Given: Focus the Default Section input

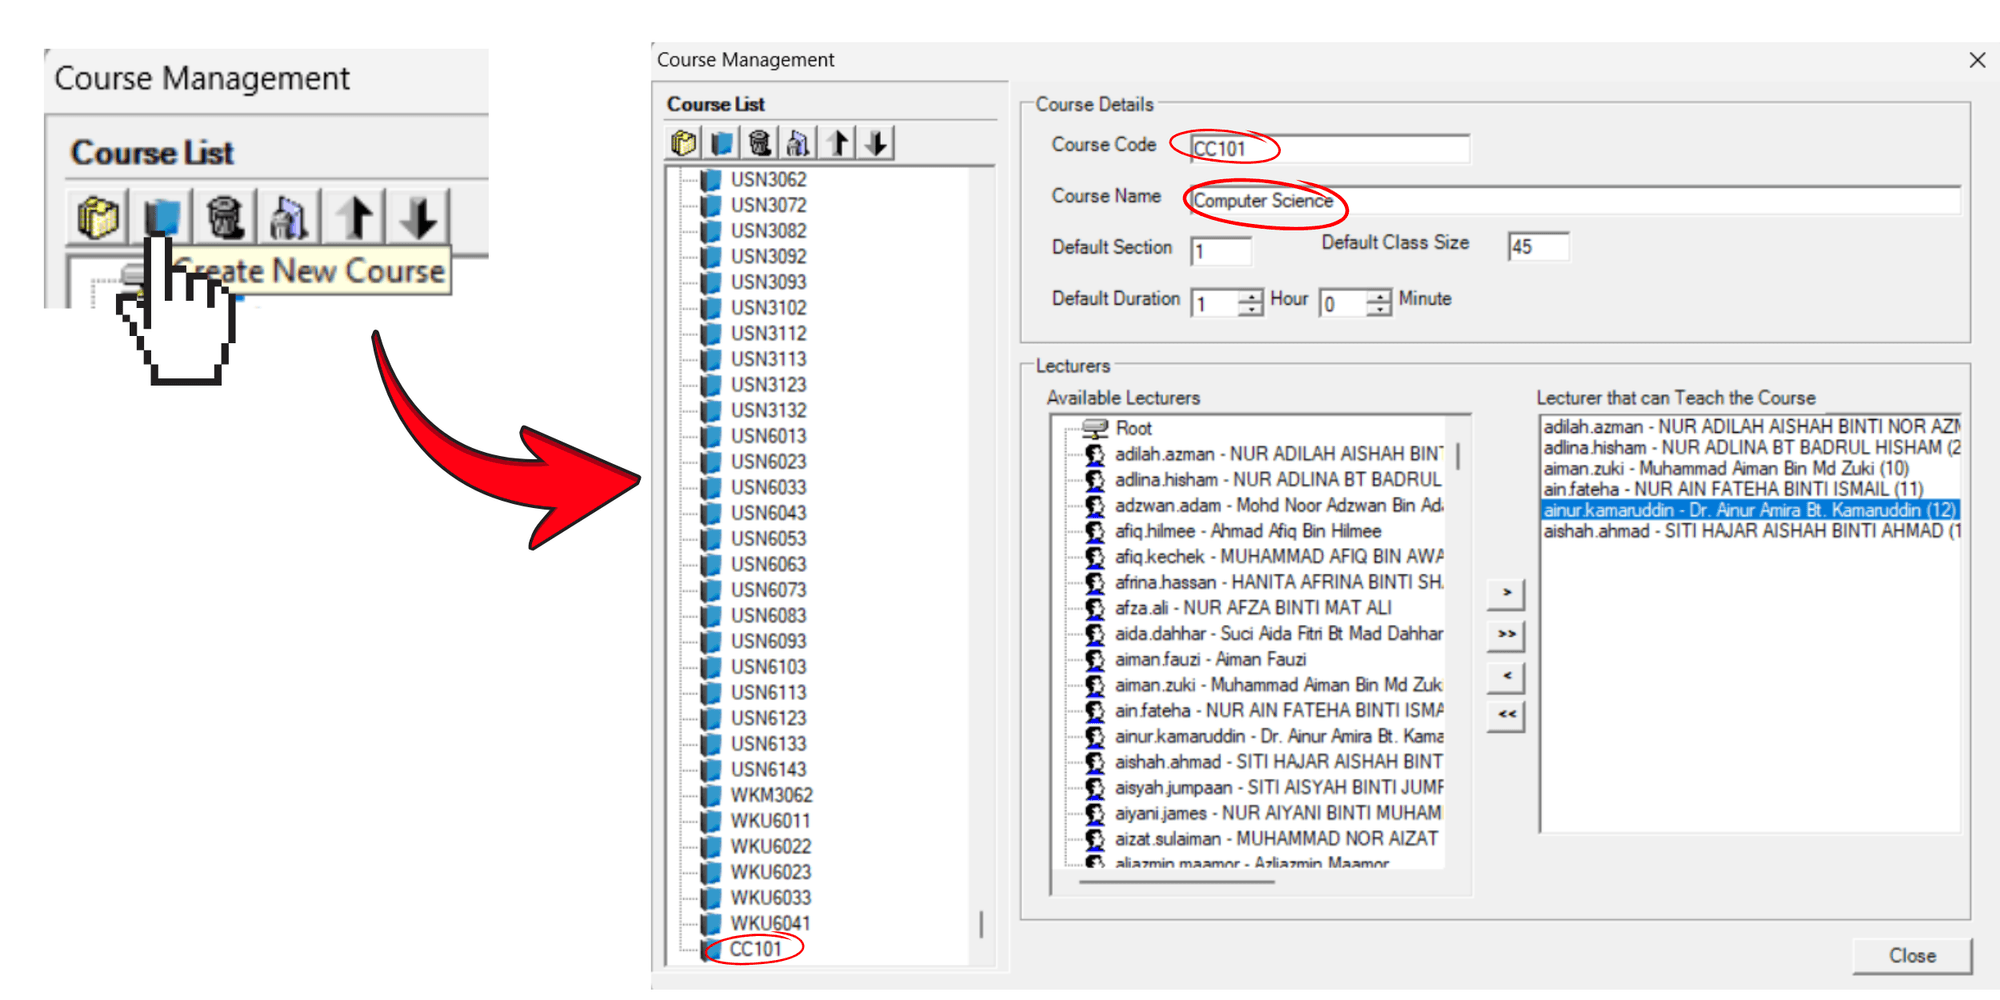Looking at the screenshot, I should click(1221, 250).
